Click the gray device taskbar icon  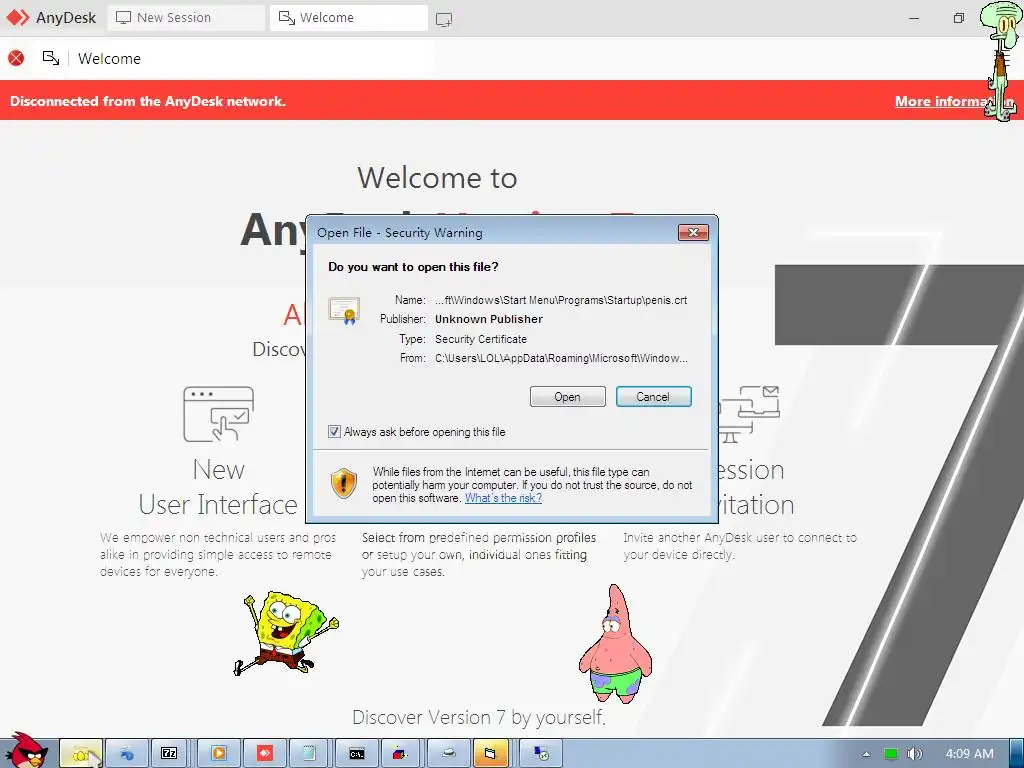[x=448, y=754]
